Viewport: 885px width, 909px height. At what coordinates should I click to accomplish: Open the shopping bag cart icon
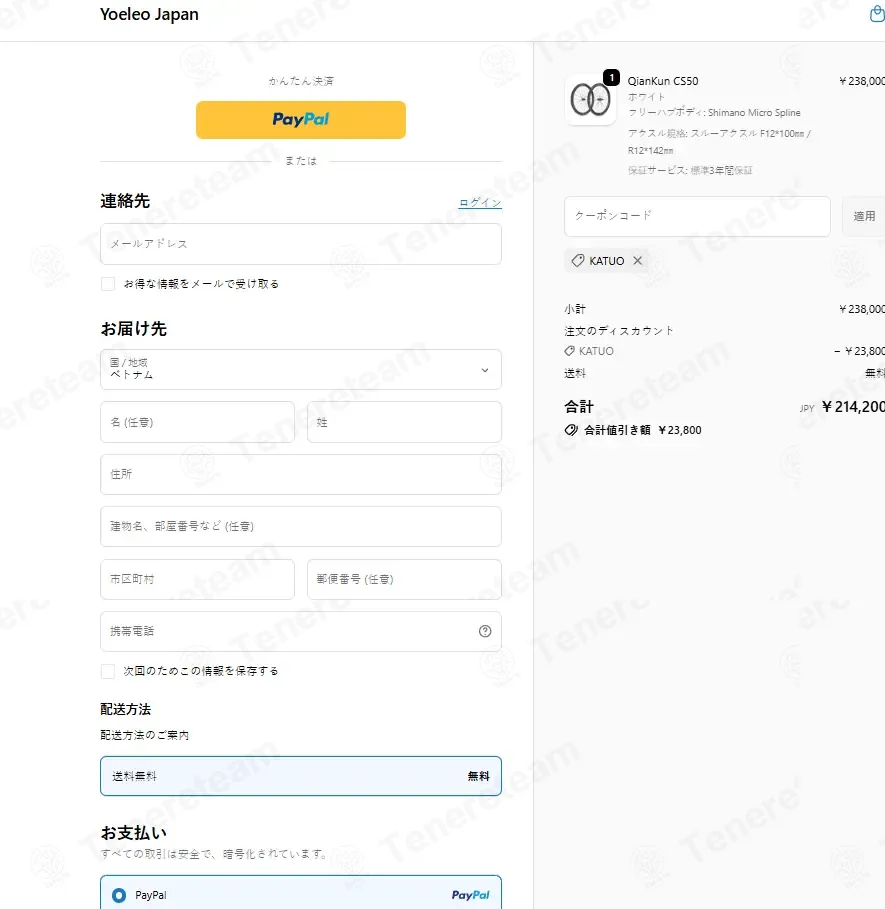[877, 14]
